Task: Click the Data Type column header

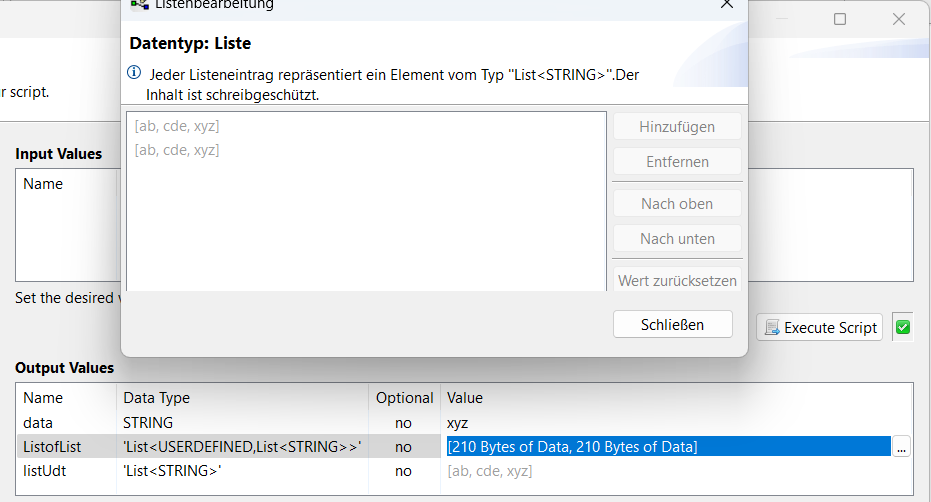Action: (x=157, y=398)
